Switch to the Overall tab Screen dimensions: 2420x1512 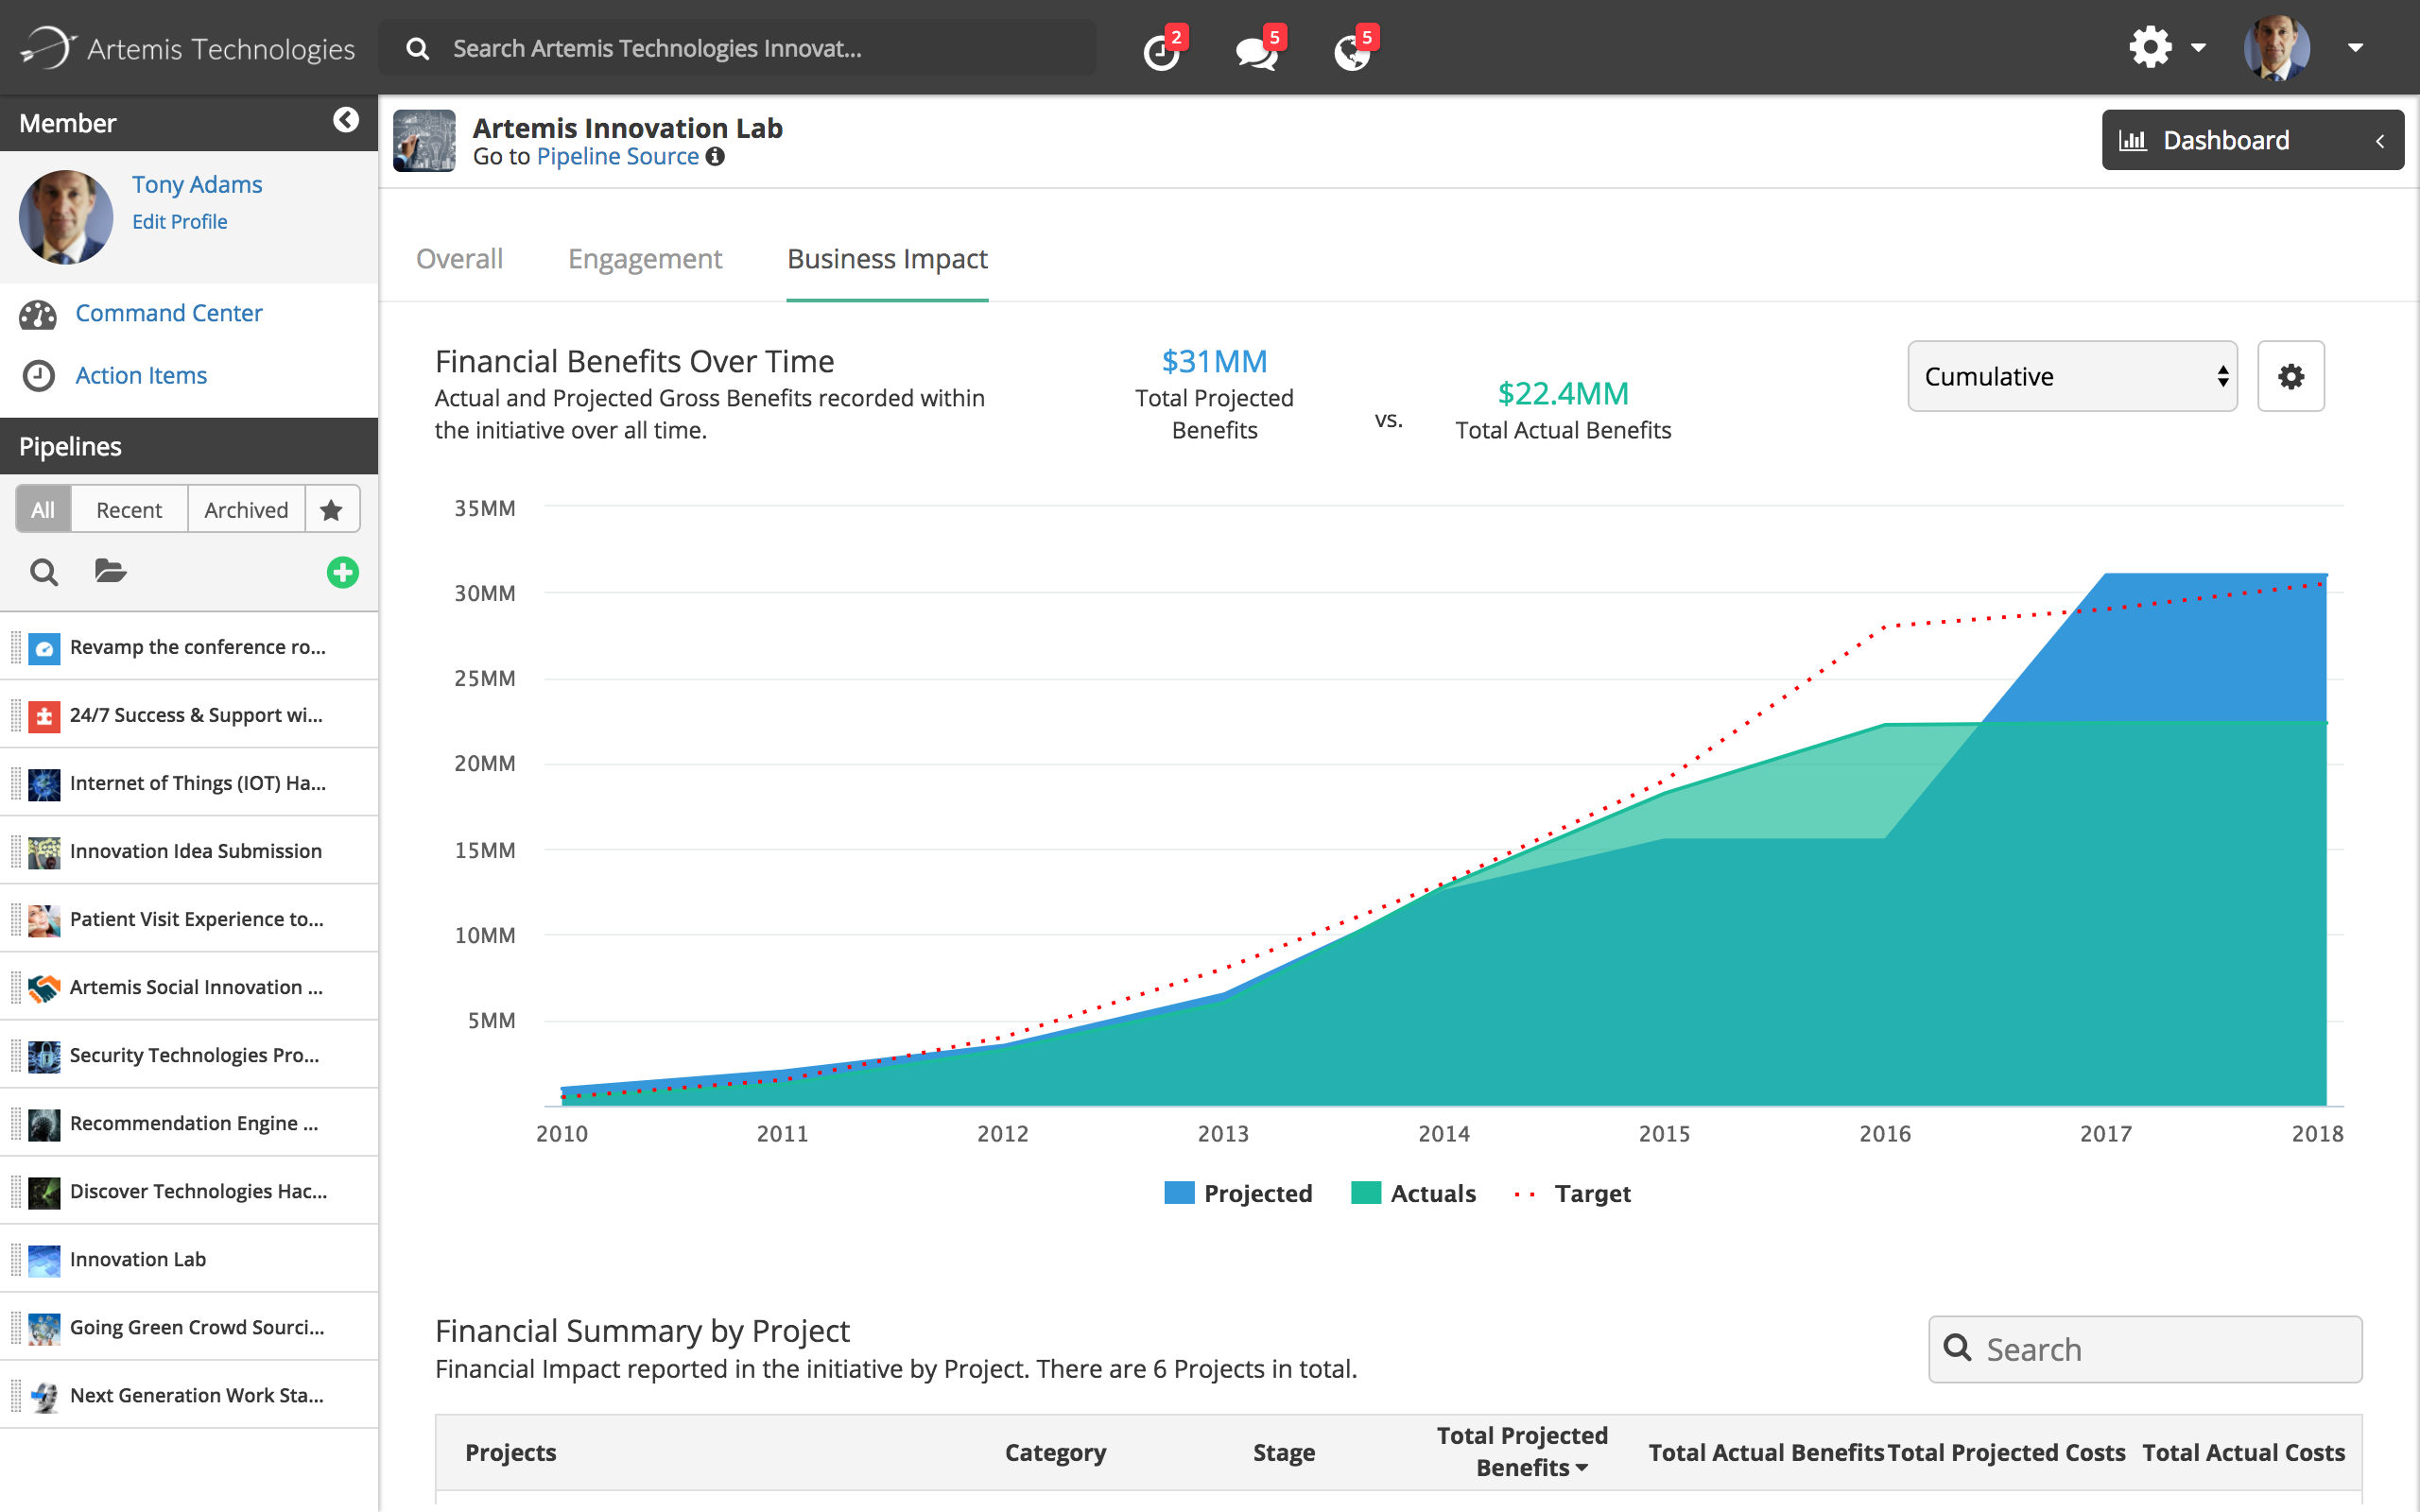[x=459, y=259]
